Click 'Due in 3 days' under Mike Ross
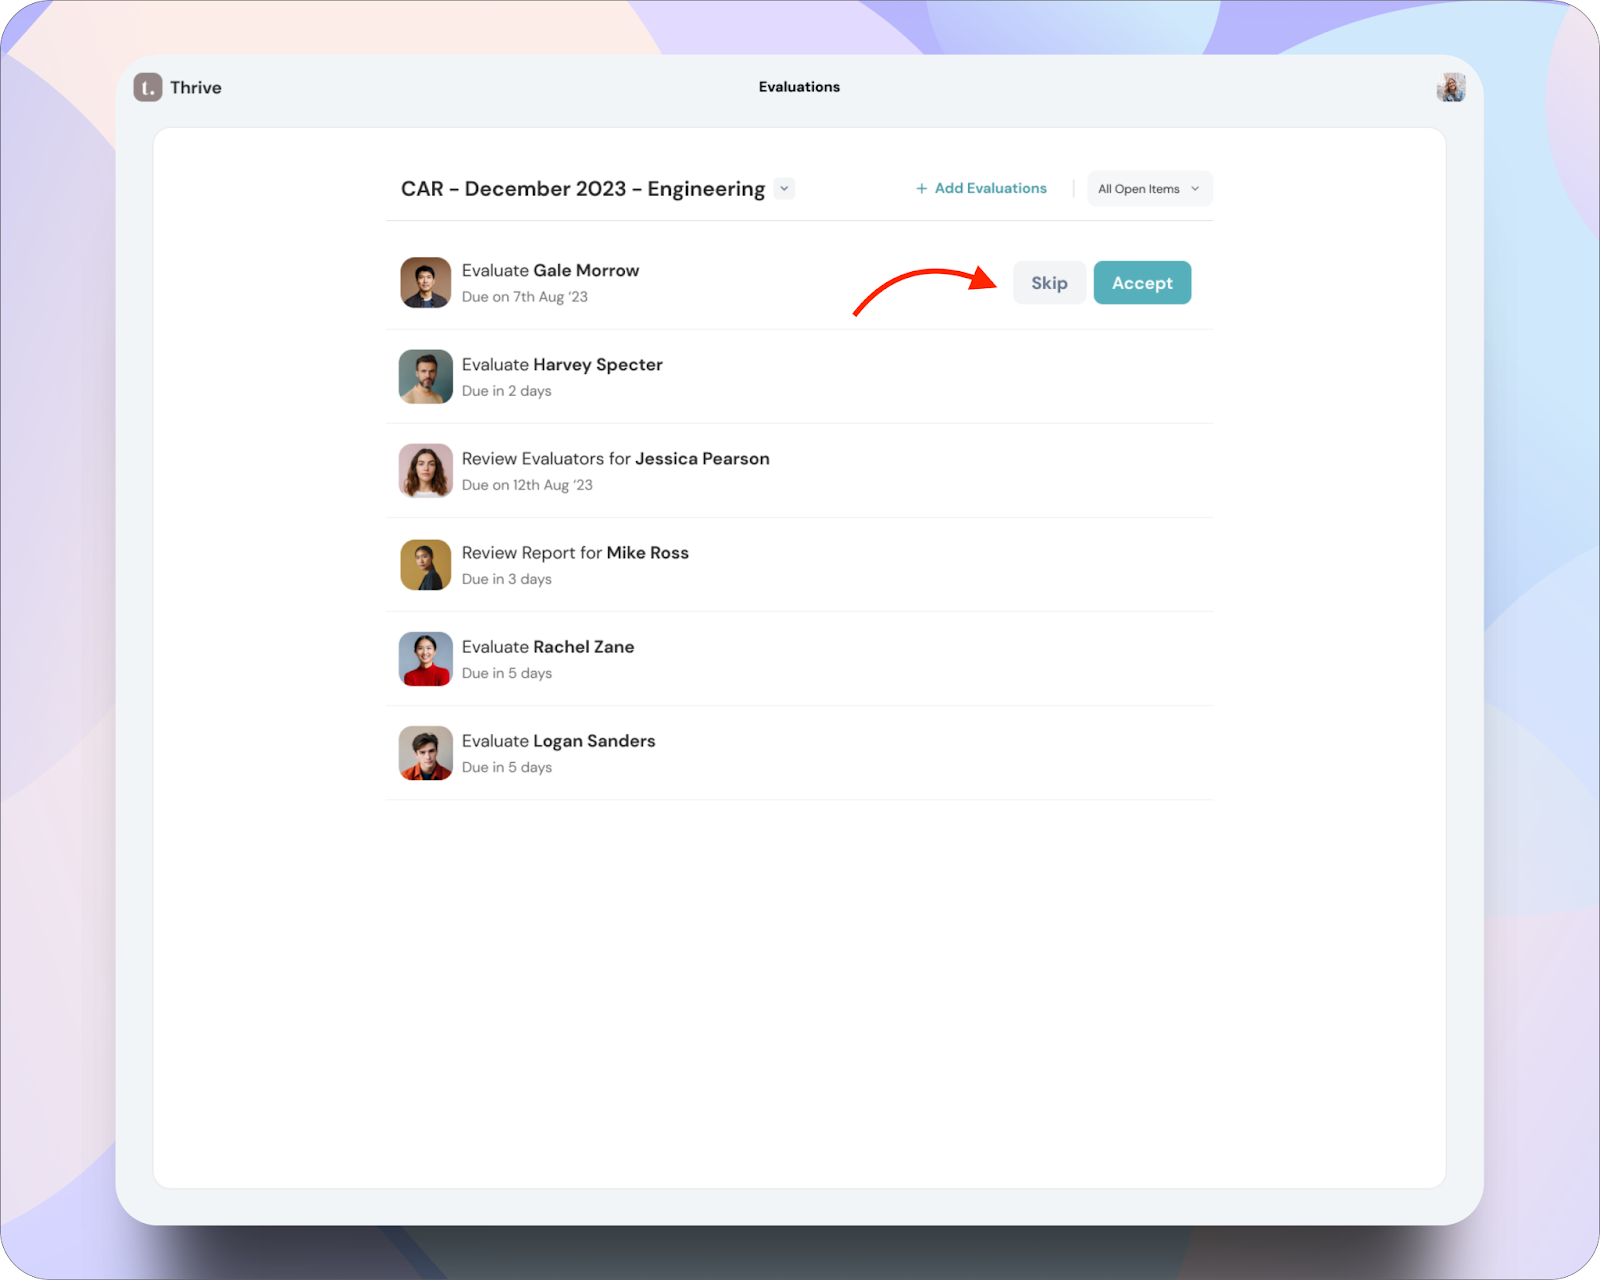Image resolution: width=1600 pixels, height=1280 pixels. point(507,579)
